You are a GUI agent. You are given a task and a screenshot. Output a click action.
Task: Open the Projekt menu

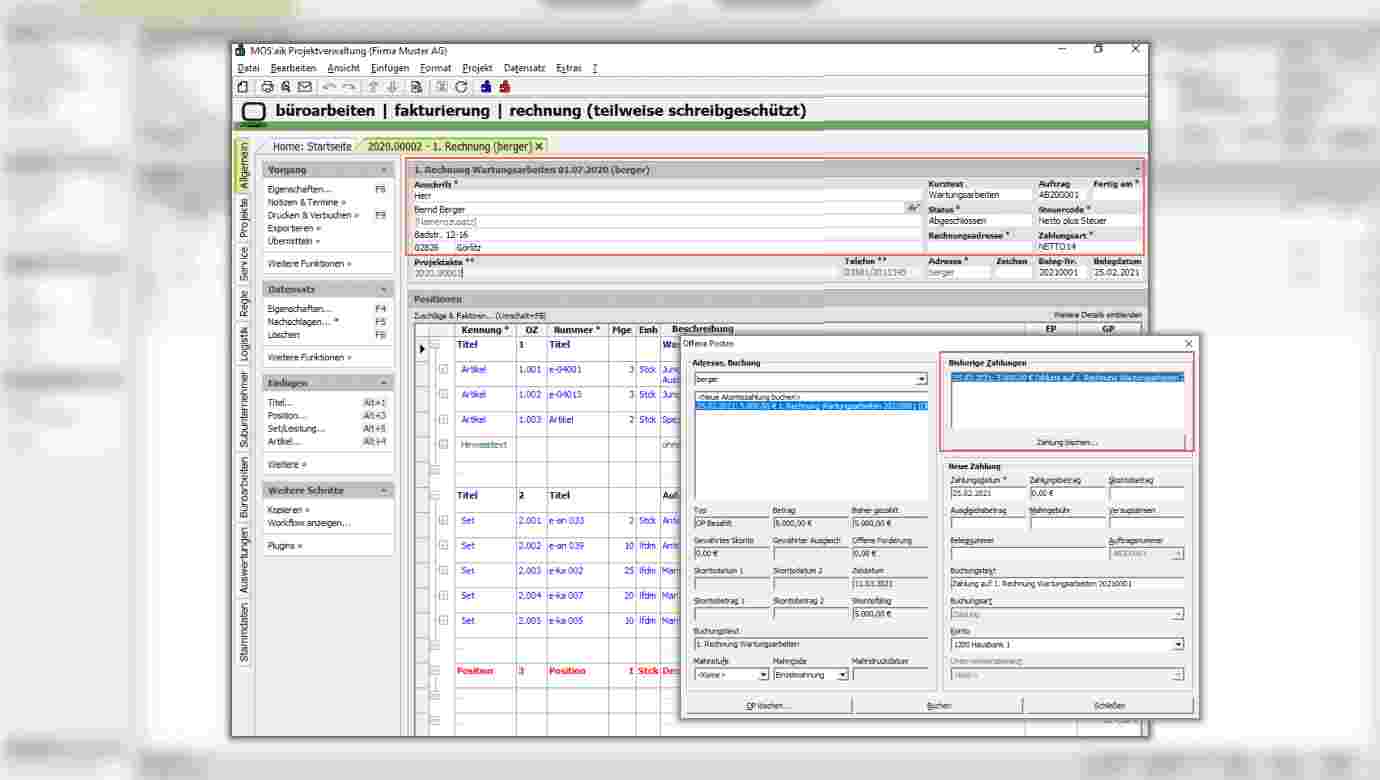(477, 68)
